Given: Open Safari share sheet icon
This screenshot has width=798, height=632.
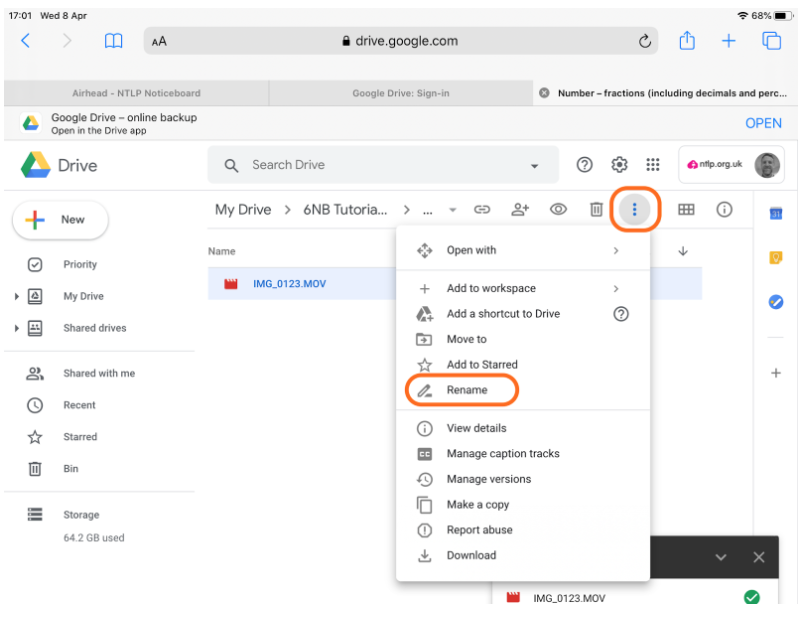Looking at the screenshot, I should pos(687,40).
